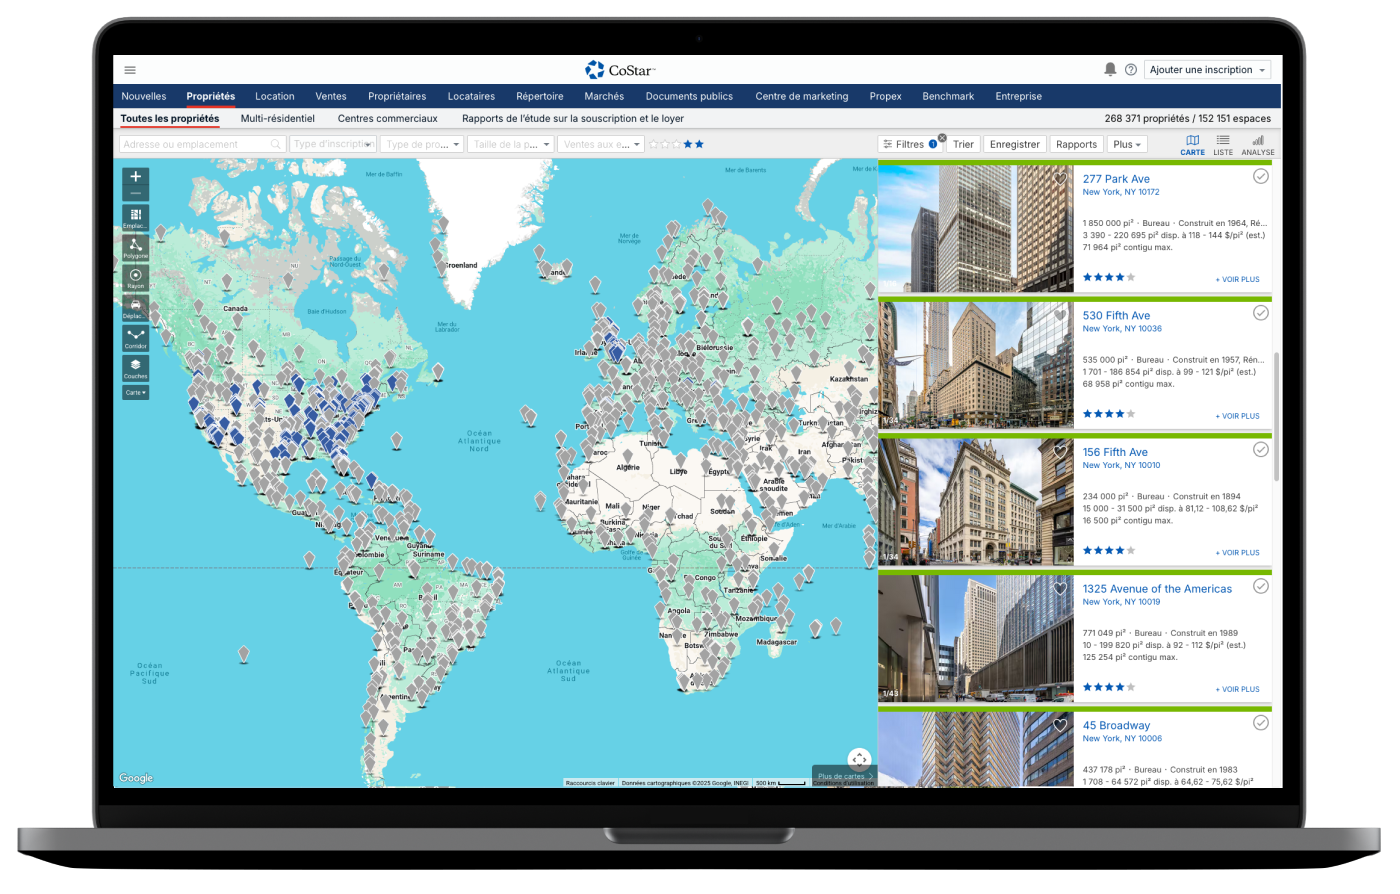
Task: Expand the Type d'inscription dropdown
Action: point(333,144)
